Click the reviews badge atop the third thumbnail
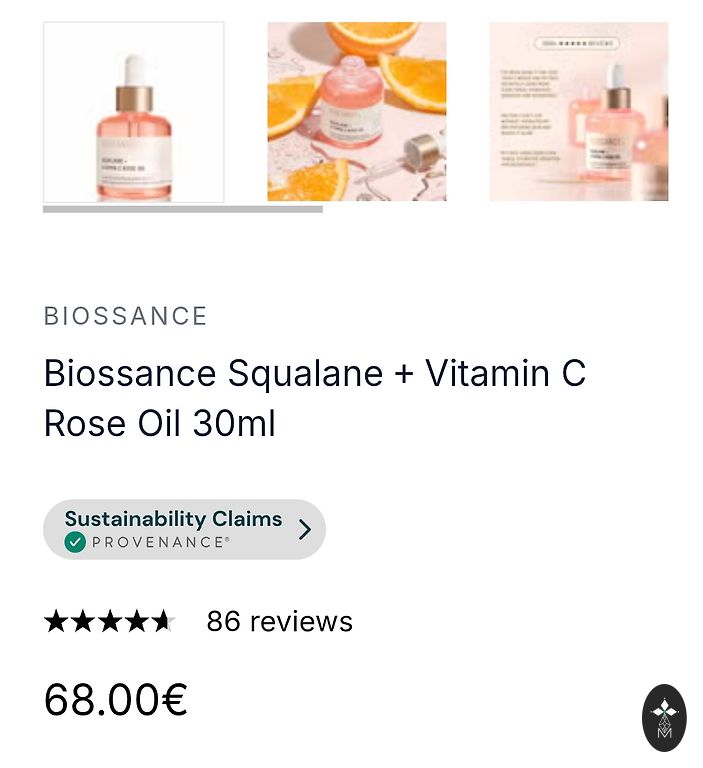This screenshot has width=703, height=768. pos(577,44)
